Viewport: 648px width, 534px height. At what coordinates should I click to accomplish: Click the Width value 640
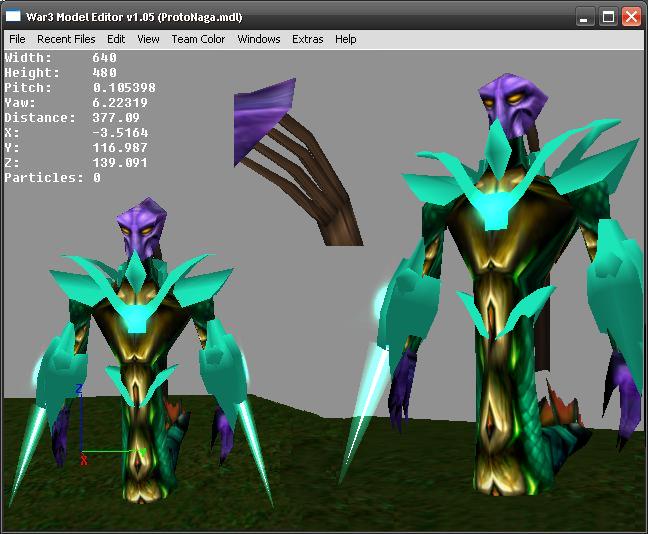[x=105, y=57]
